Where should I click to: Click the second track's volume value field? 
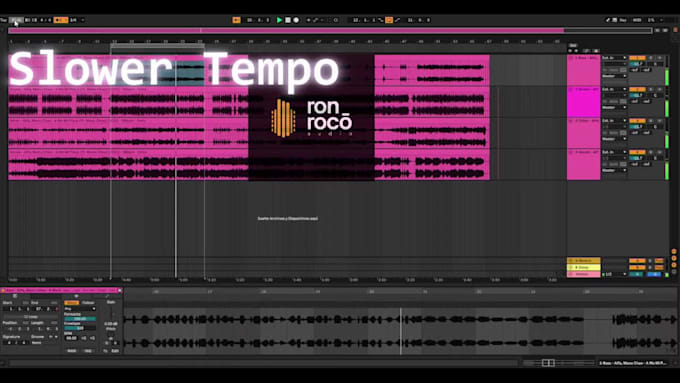pyautogui.click(x=637, y=95)
